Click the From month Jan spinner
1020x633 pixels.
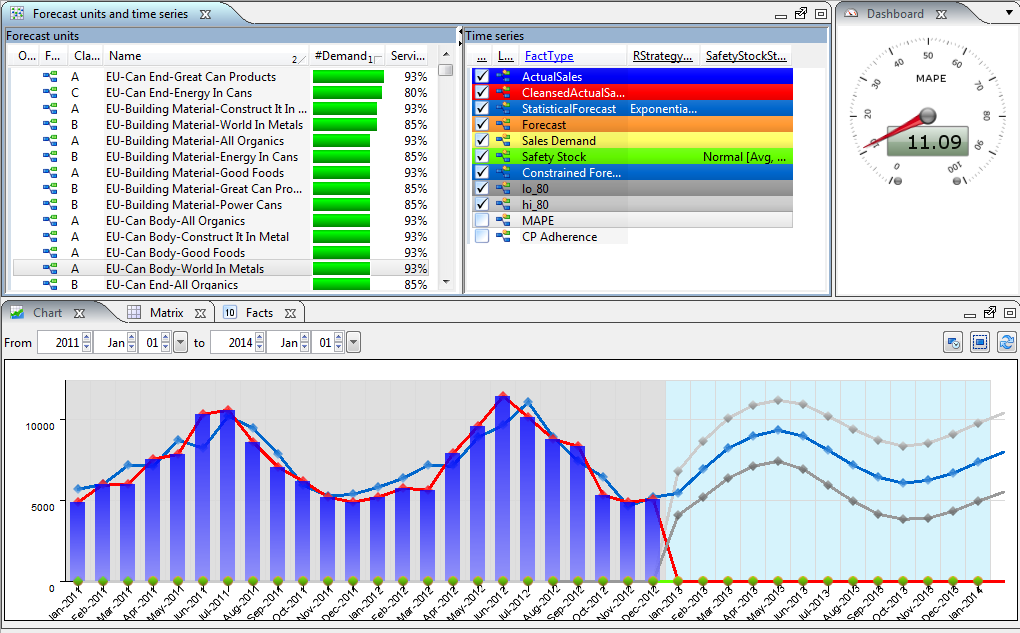(131, 342)
